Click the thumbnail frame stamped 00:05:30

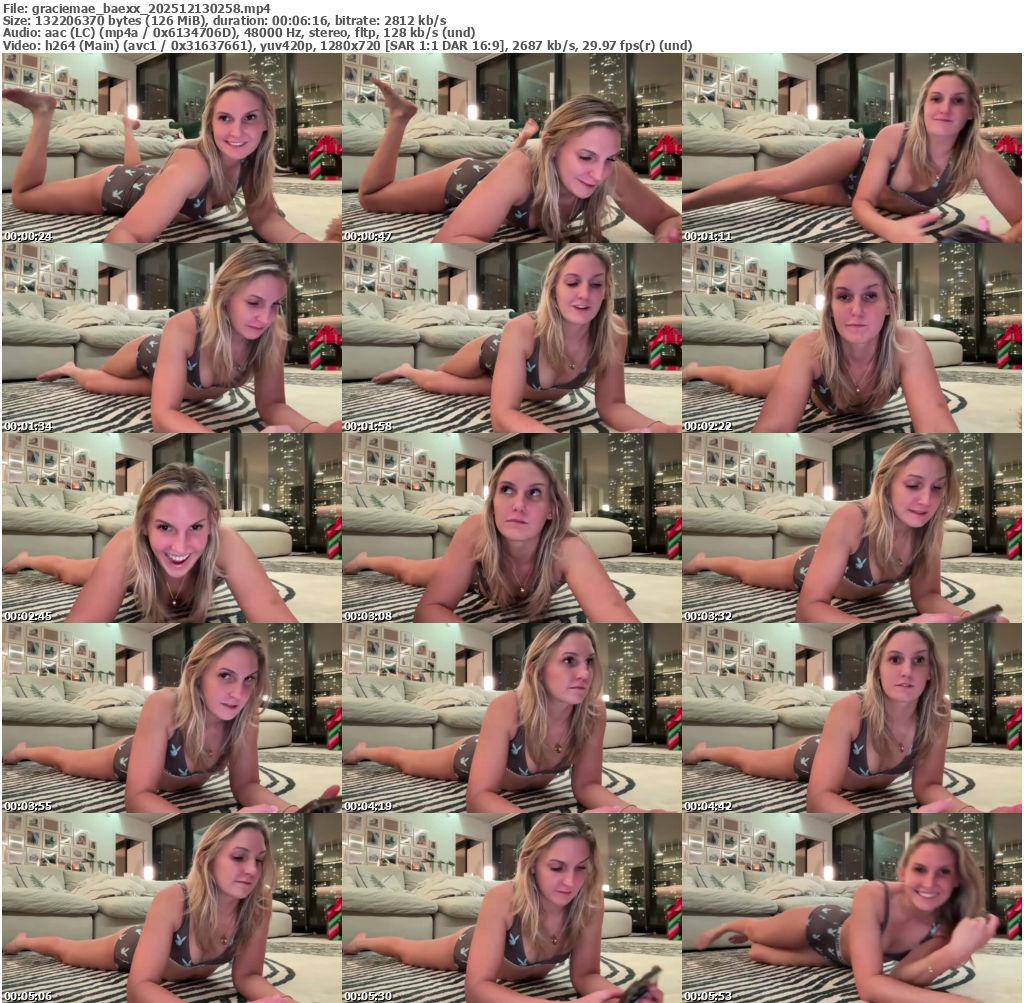click(x=512, y=908)
